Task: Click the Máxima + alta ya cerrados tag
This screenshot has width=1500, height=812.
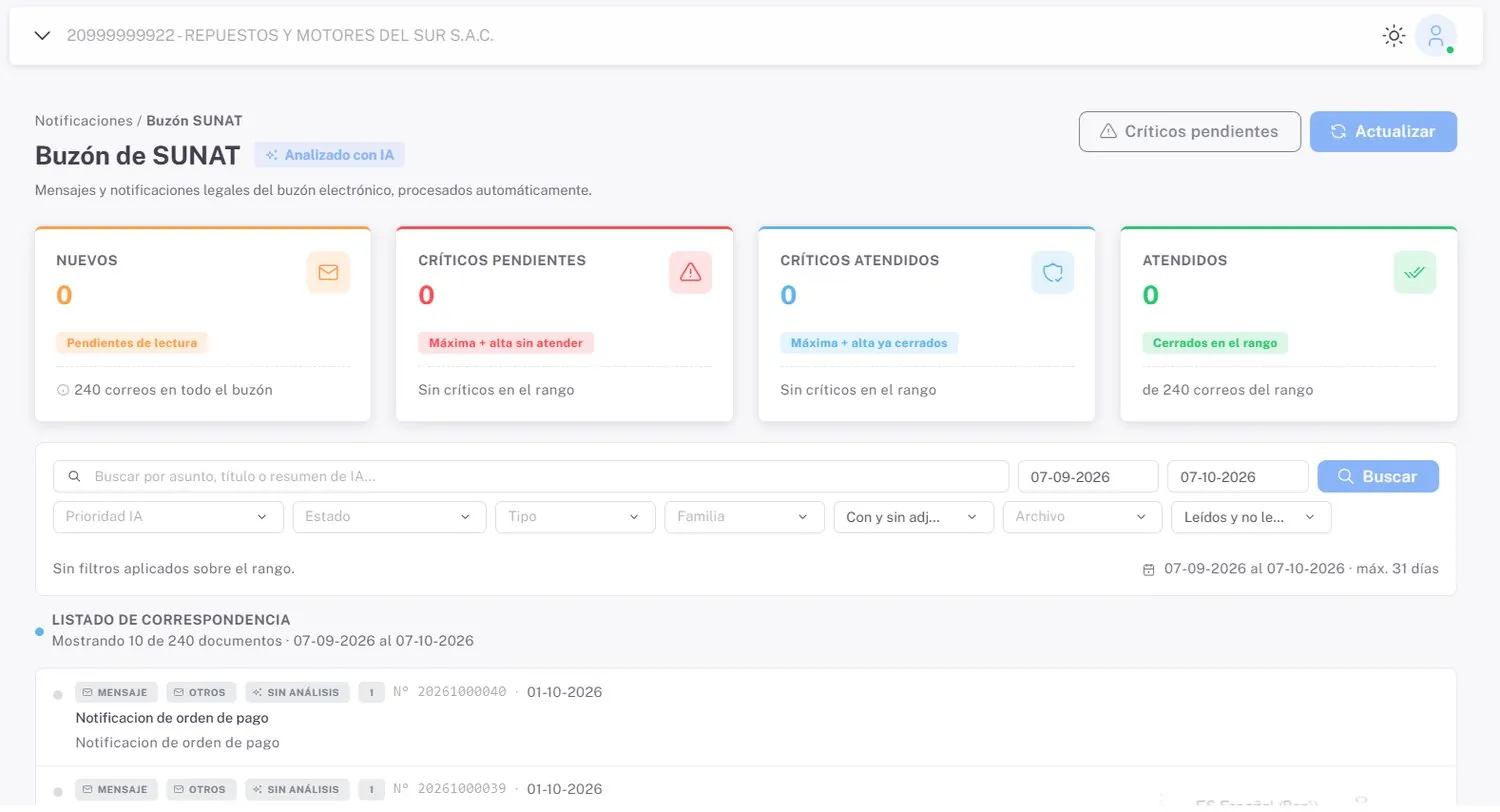Action: [869, 343]
